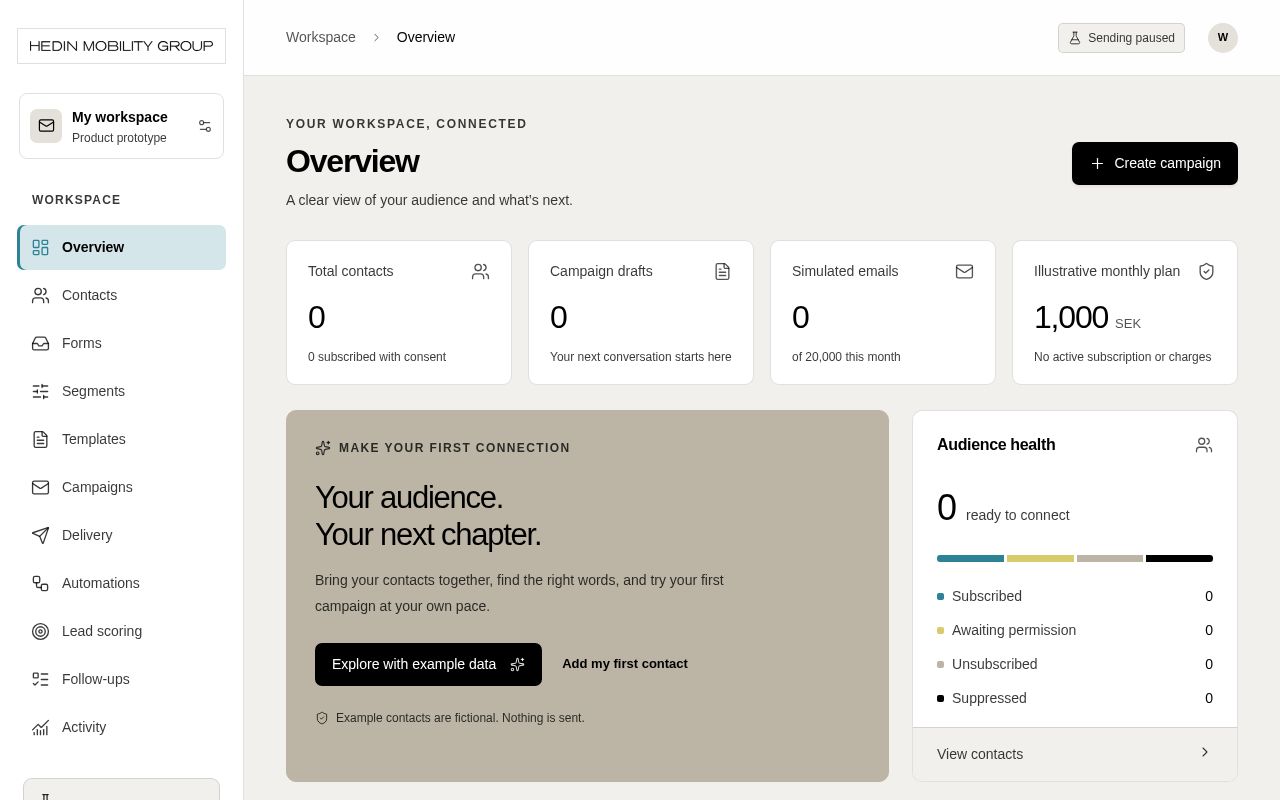
Task: Click the Simulated emails envelope icon
Action: (x=965, y=271)
